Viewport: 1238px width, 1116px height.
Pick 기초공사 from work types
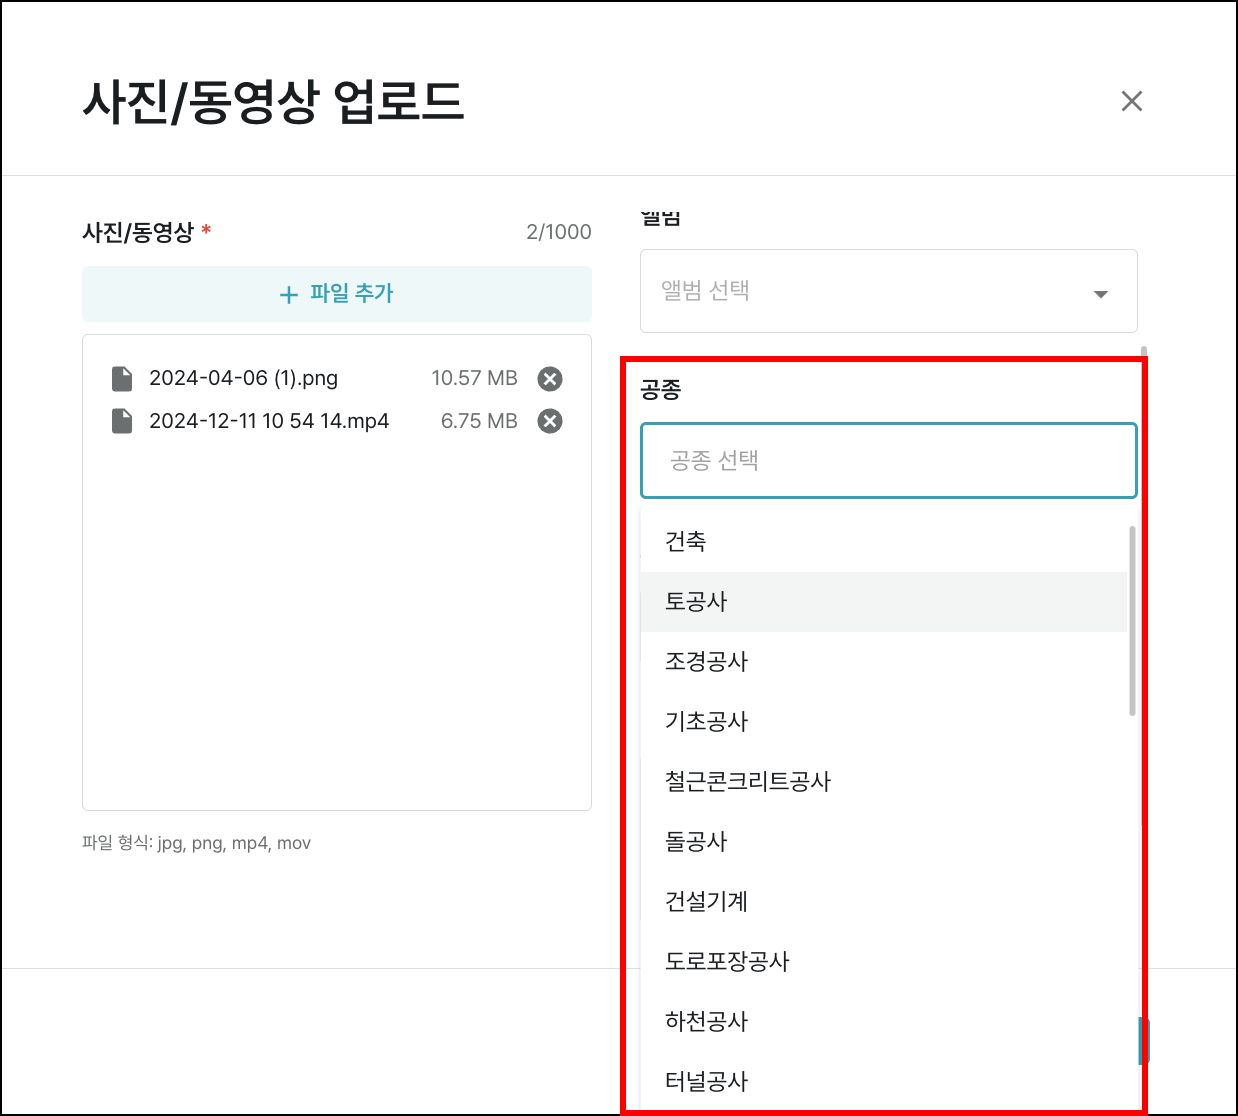click(706, 721)
